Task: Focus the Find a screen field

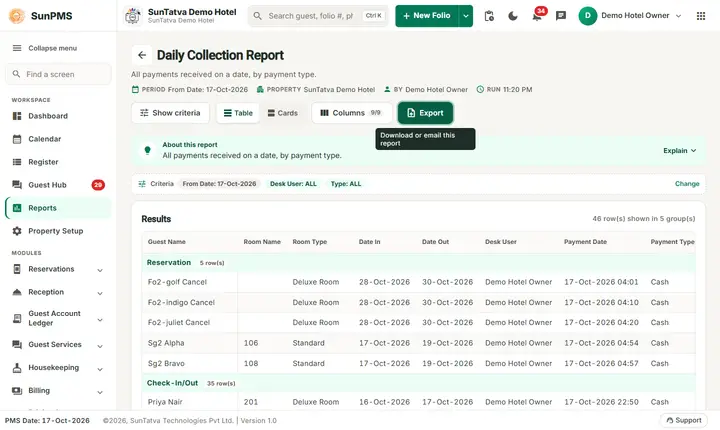Action: point(58,74)
